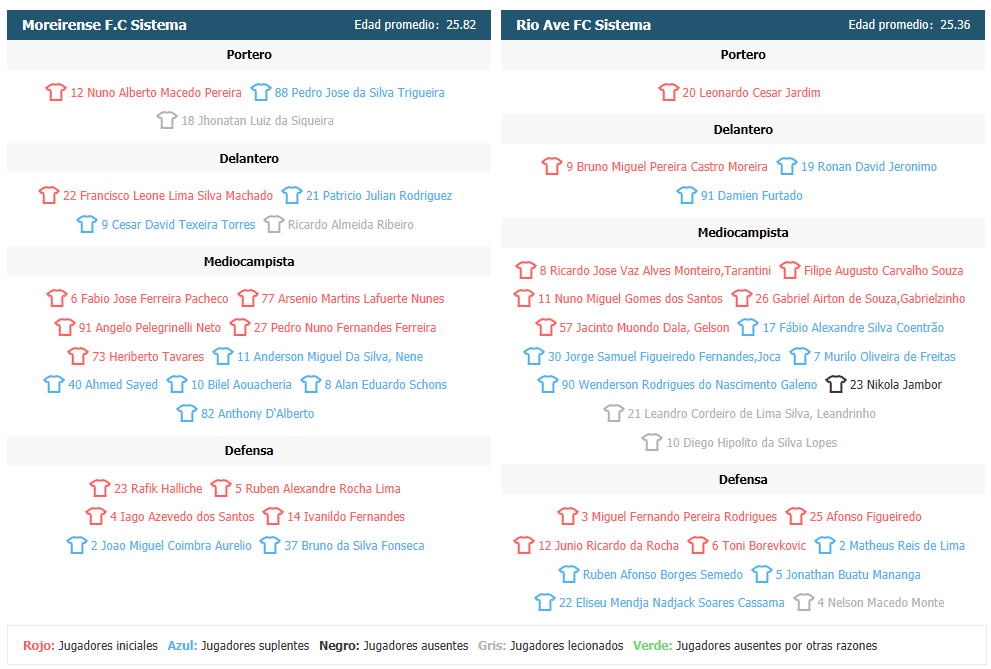
Task: Click the red jersey icon beside Rafik Halliche
Action: (x=100, y=488)
